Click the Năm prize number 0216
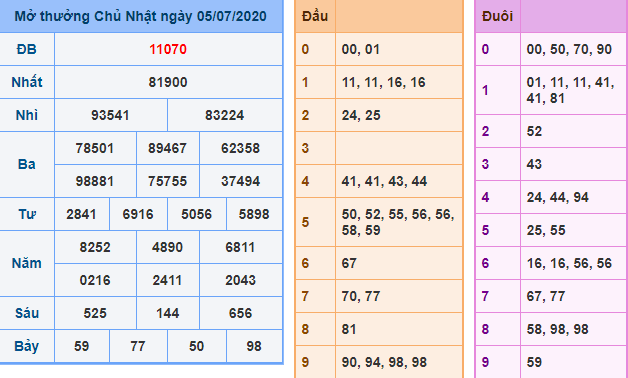628x378 pixels. (95, 280)
